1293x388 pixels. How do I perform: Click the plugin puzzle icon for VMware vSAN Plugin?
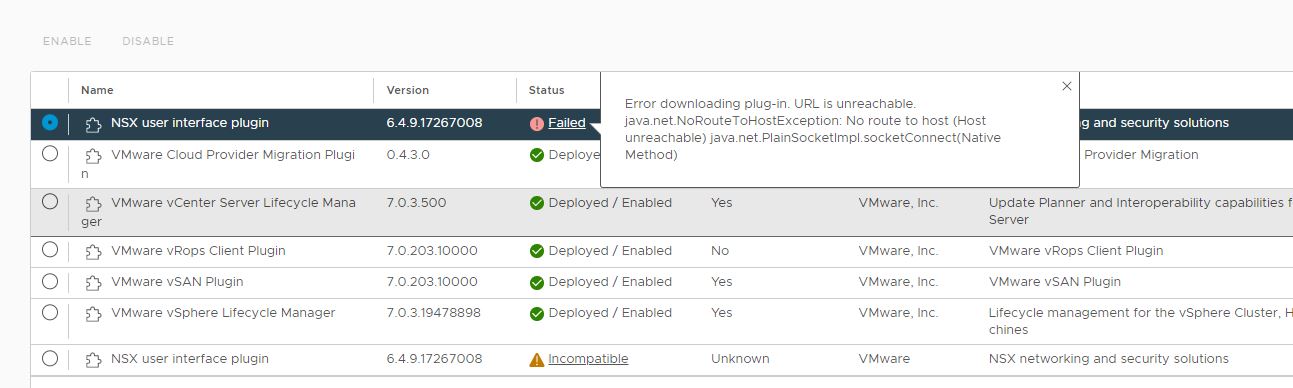[x=94, y=283]
